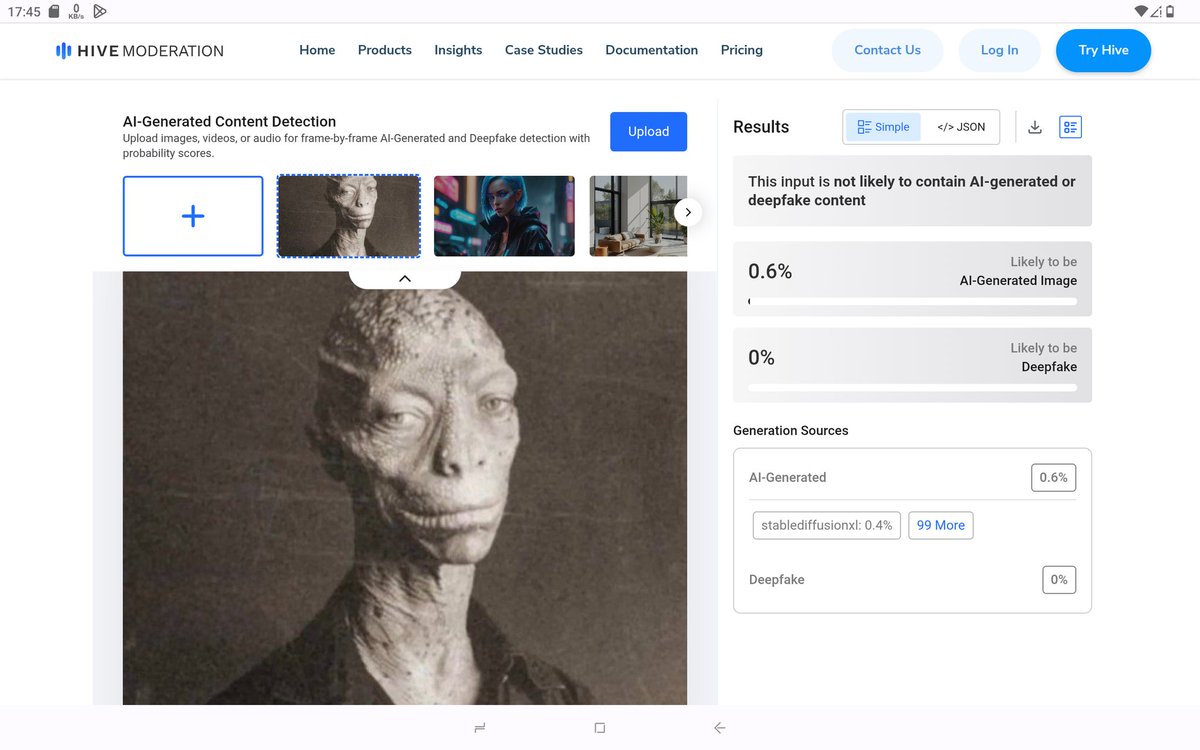Open the Products menu
The width and height of the screenshot is (1200, 750).
pos(385,50)
